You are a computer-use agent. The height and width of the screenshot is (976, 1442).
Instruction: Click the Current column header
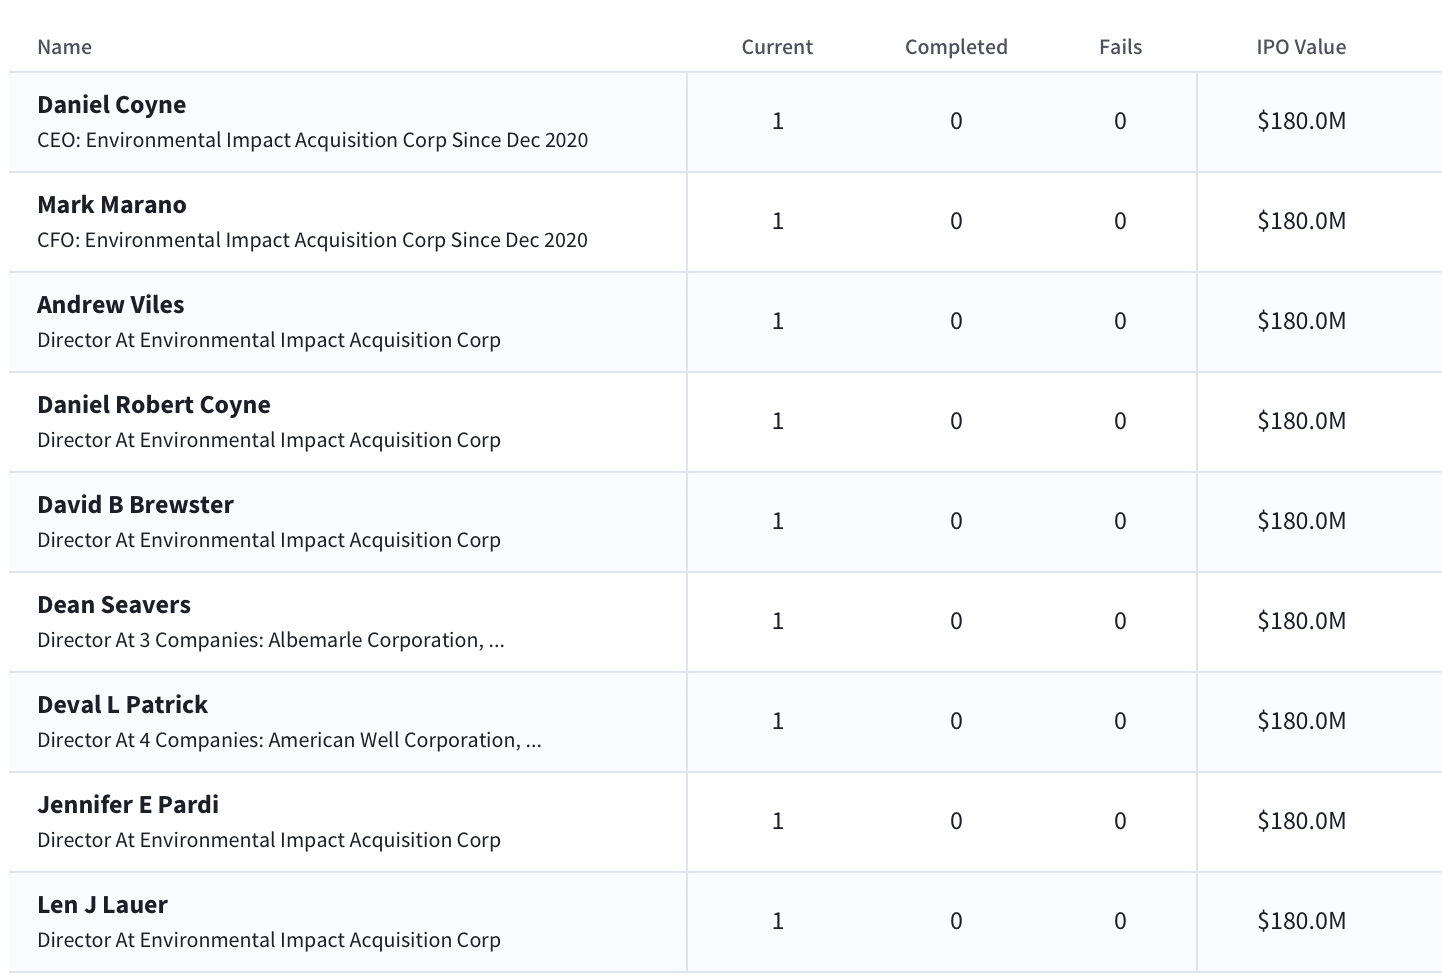click(777, 47)
